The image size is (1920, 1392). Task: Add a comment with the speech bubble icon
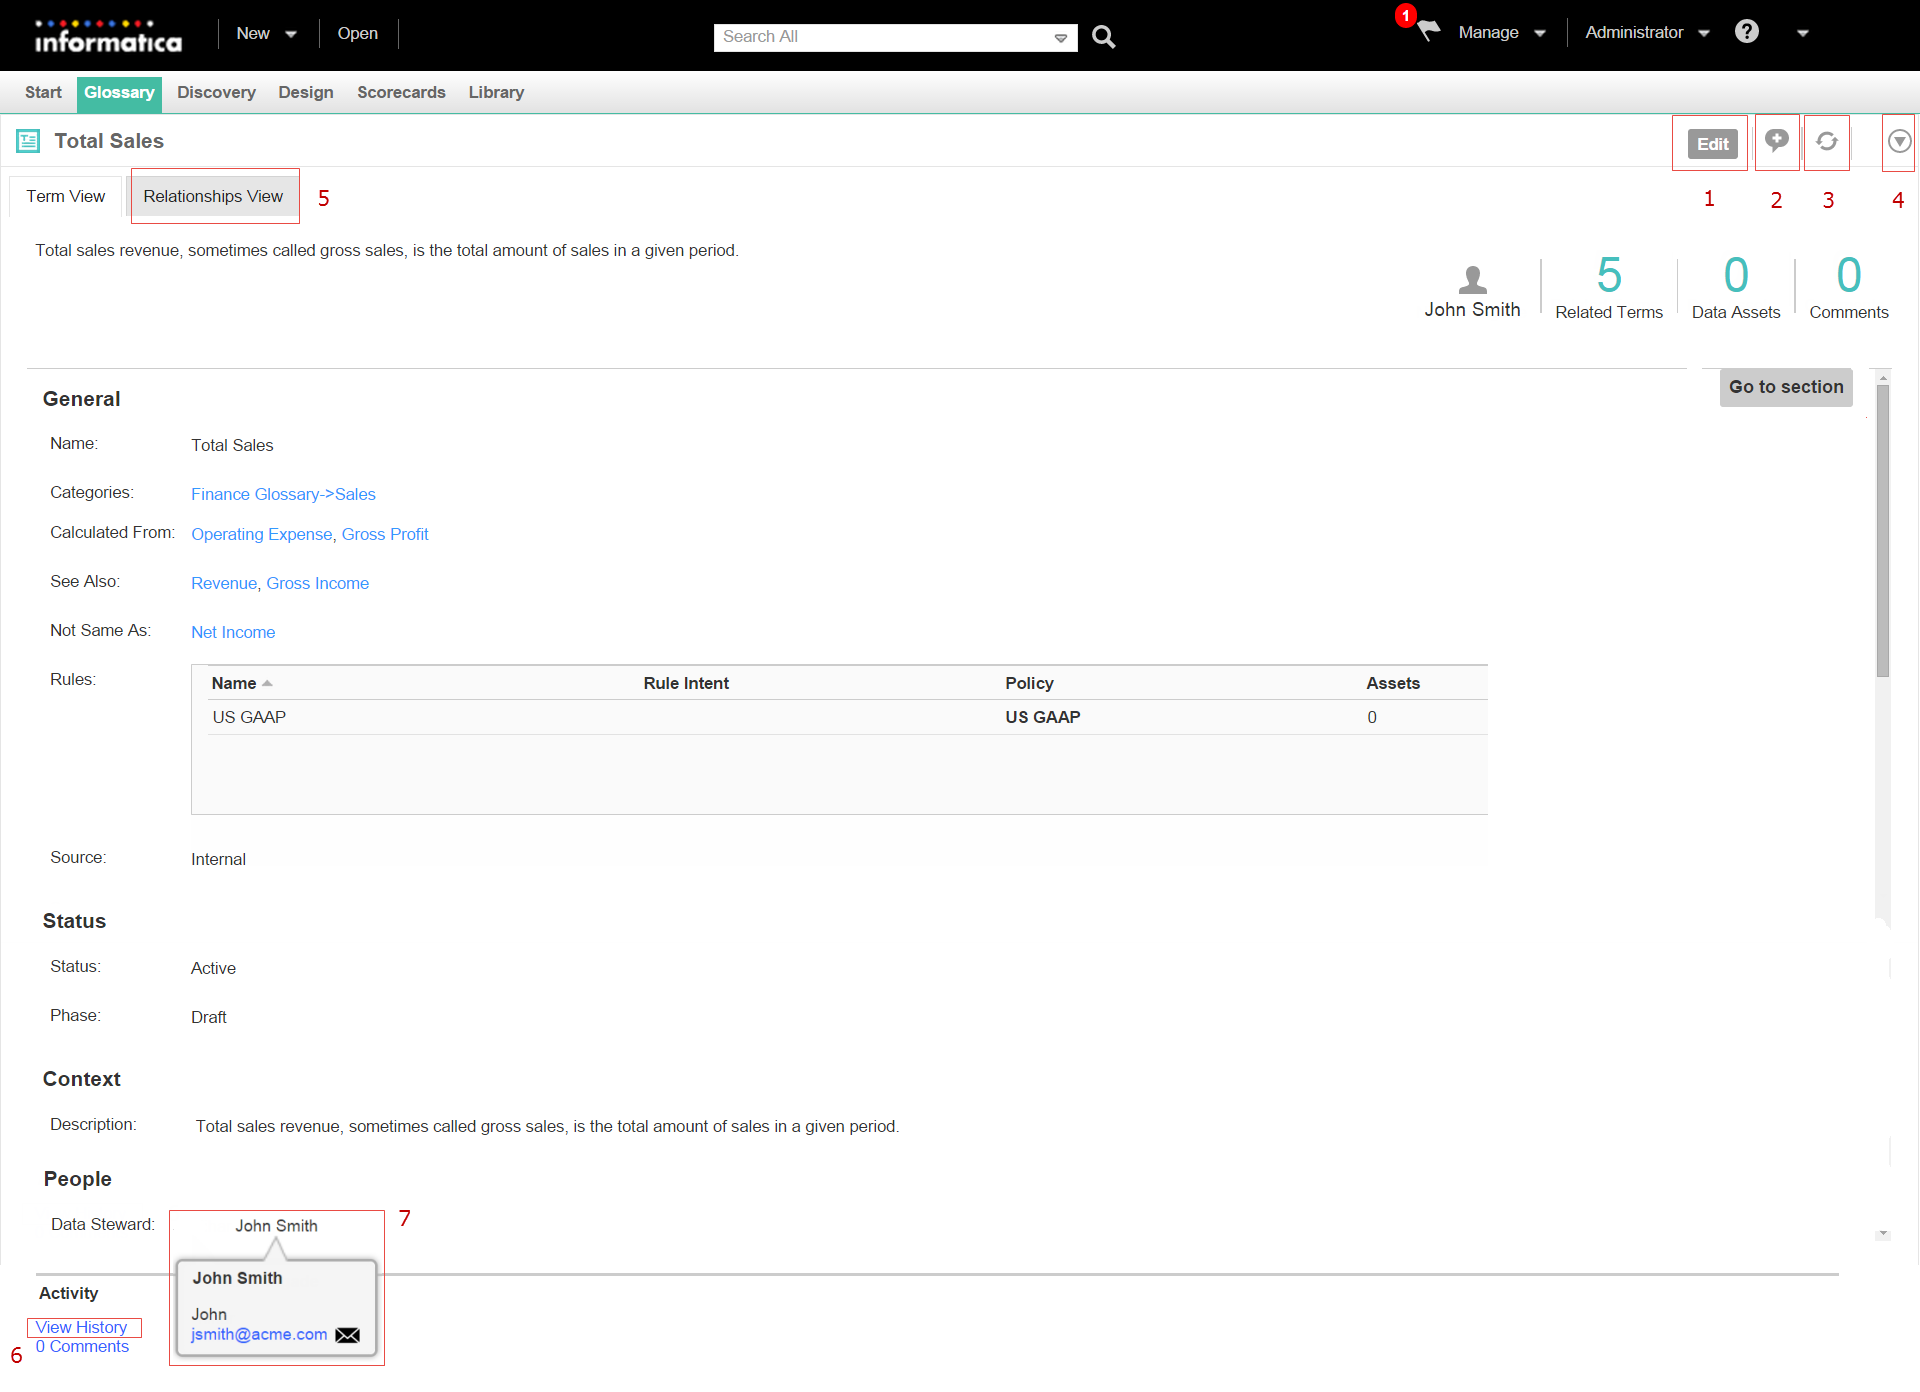(1776, 141)
